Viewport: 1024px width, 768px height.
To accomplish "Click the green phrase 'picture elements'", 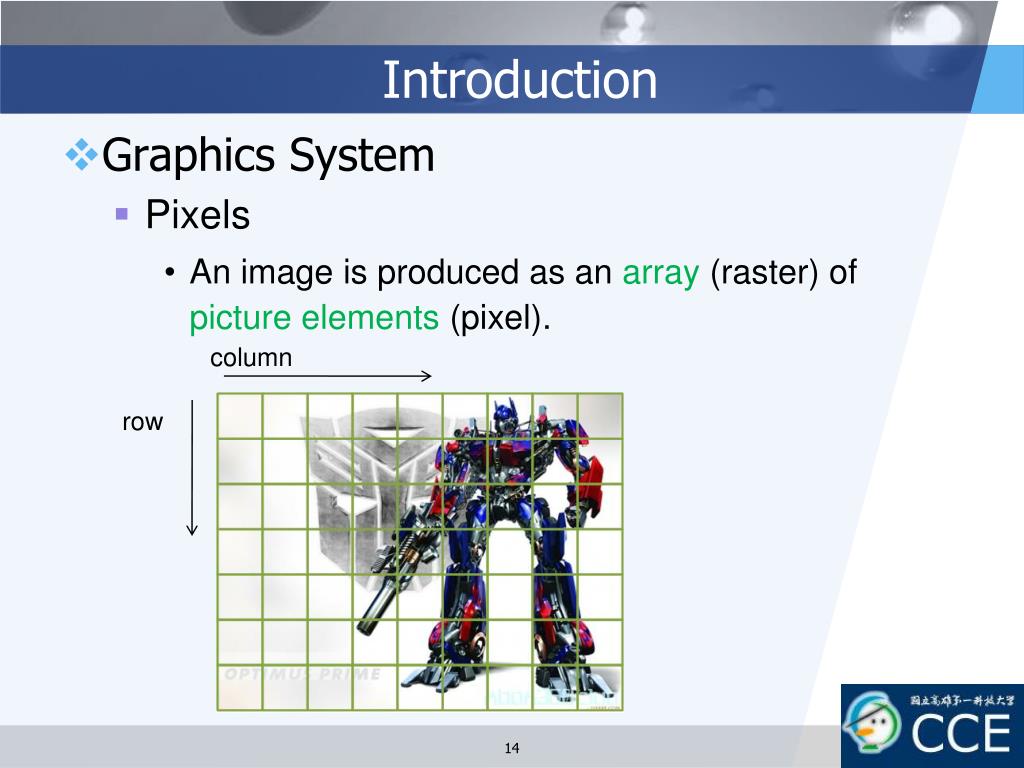I will pos(313,318).
